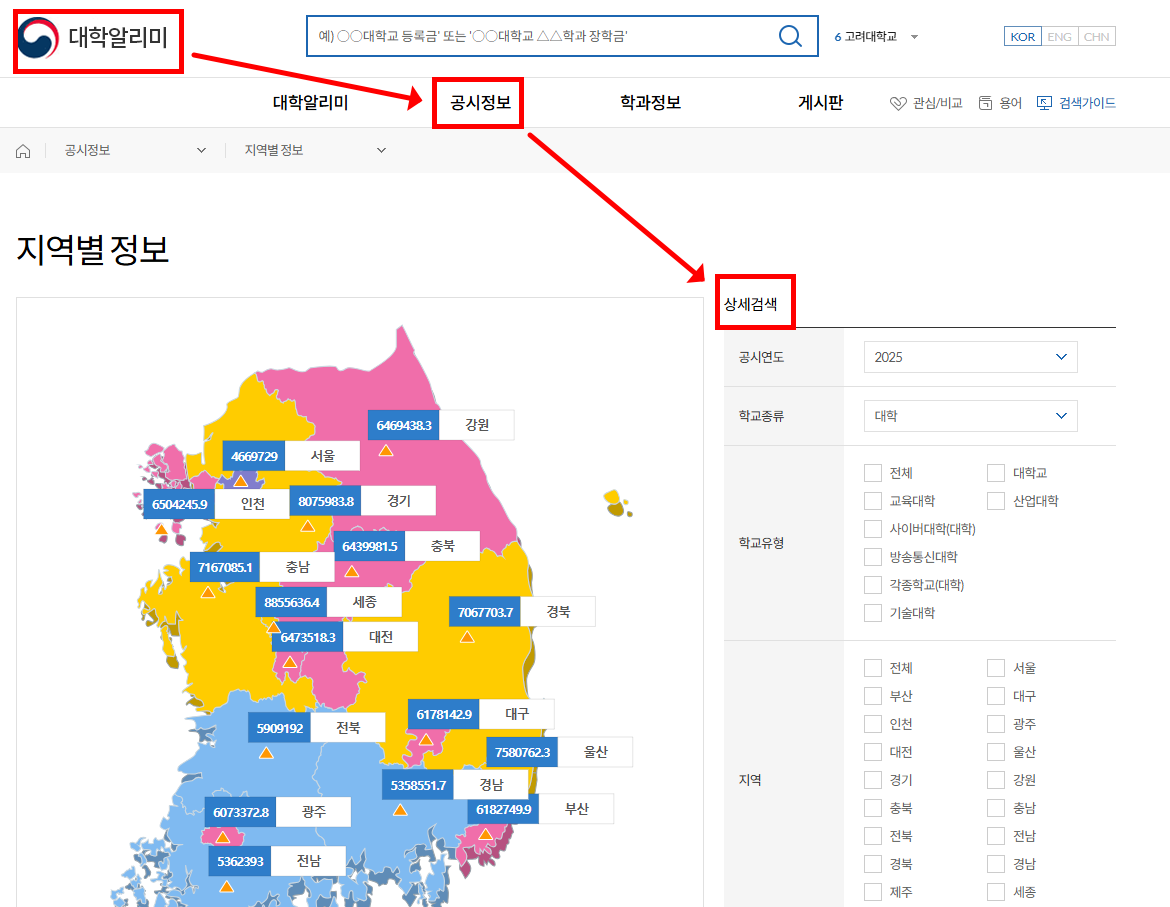Open the 대학알리미 main menu item
The image size is (1170, 907).
pyautogui.click(x=310, y=103)
